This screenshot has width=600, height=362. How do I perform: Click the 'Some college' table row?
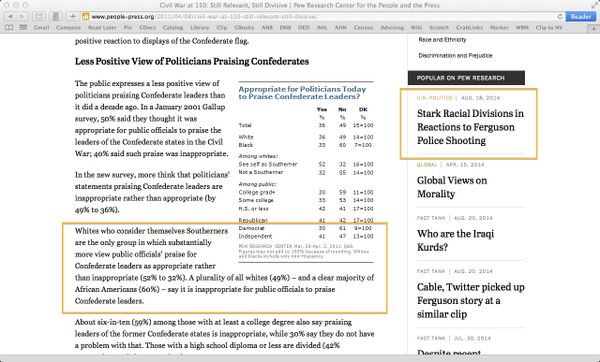[305, 200]
